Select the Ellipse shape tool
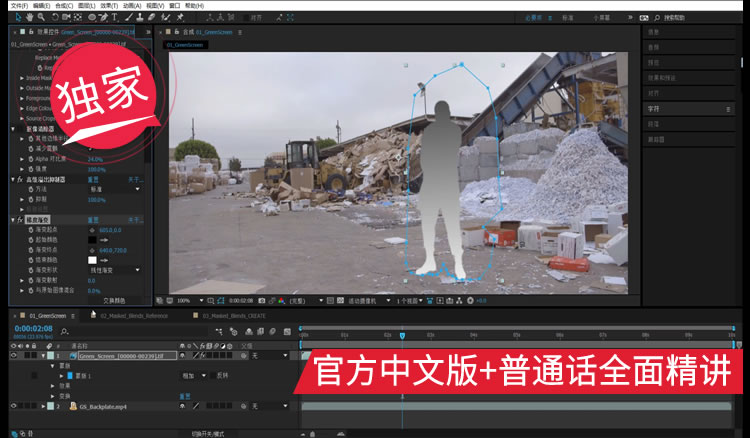The width and height of the screenshot is (750, 438). point(91,17)
